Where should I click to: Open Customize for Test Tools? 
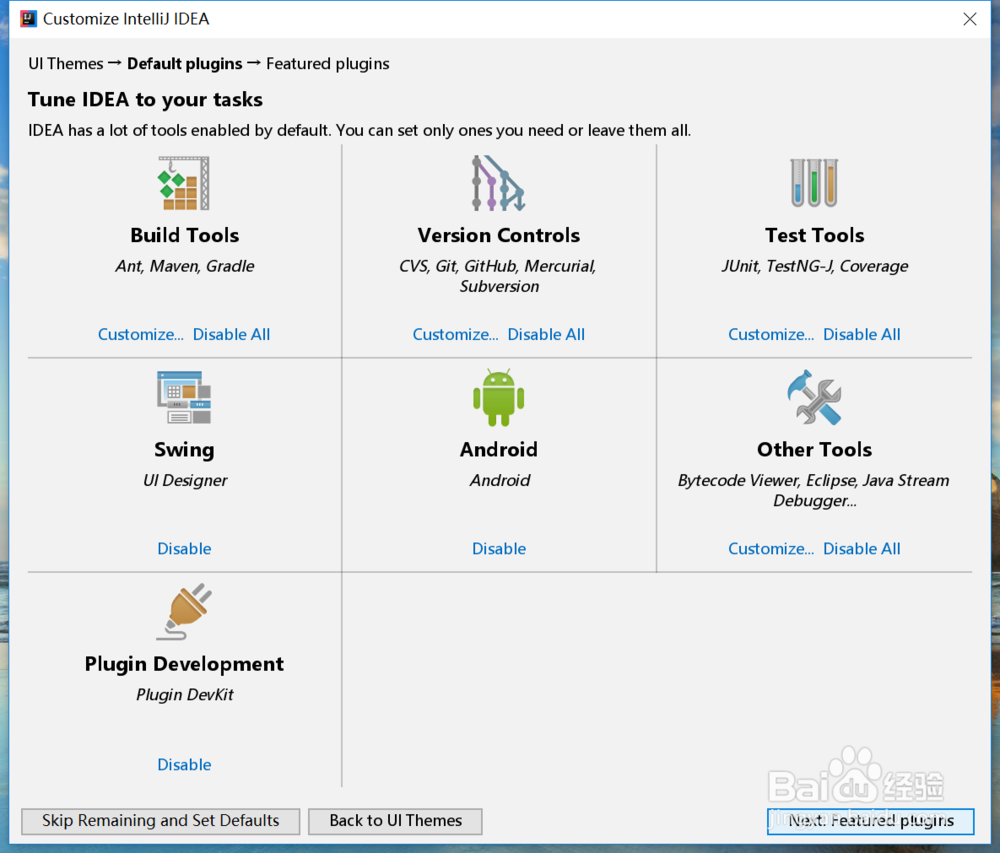tap(771, 334)
